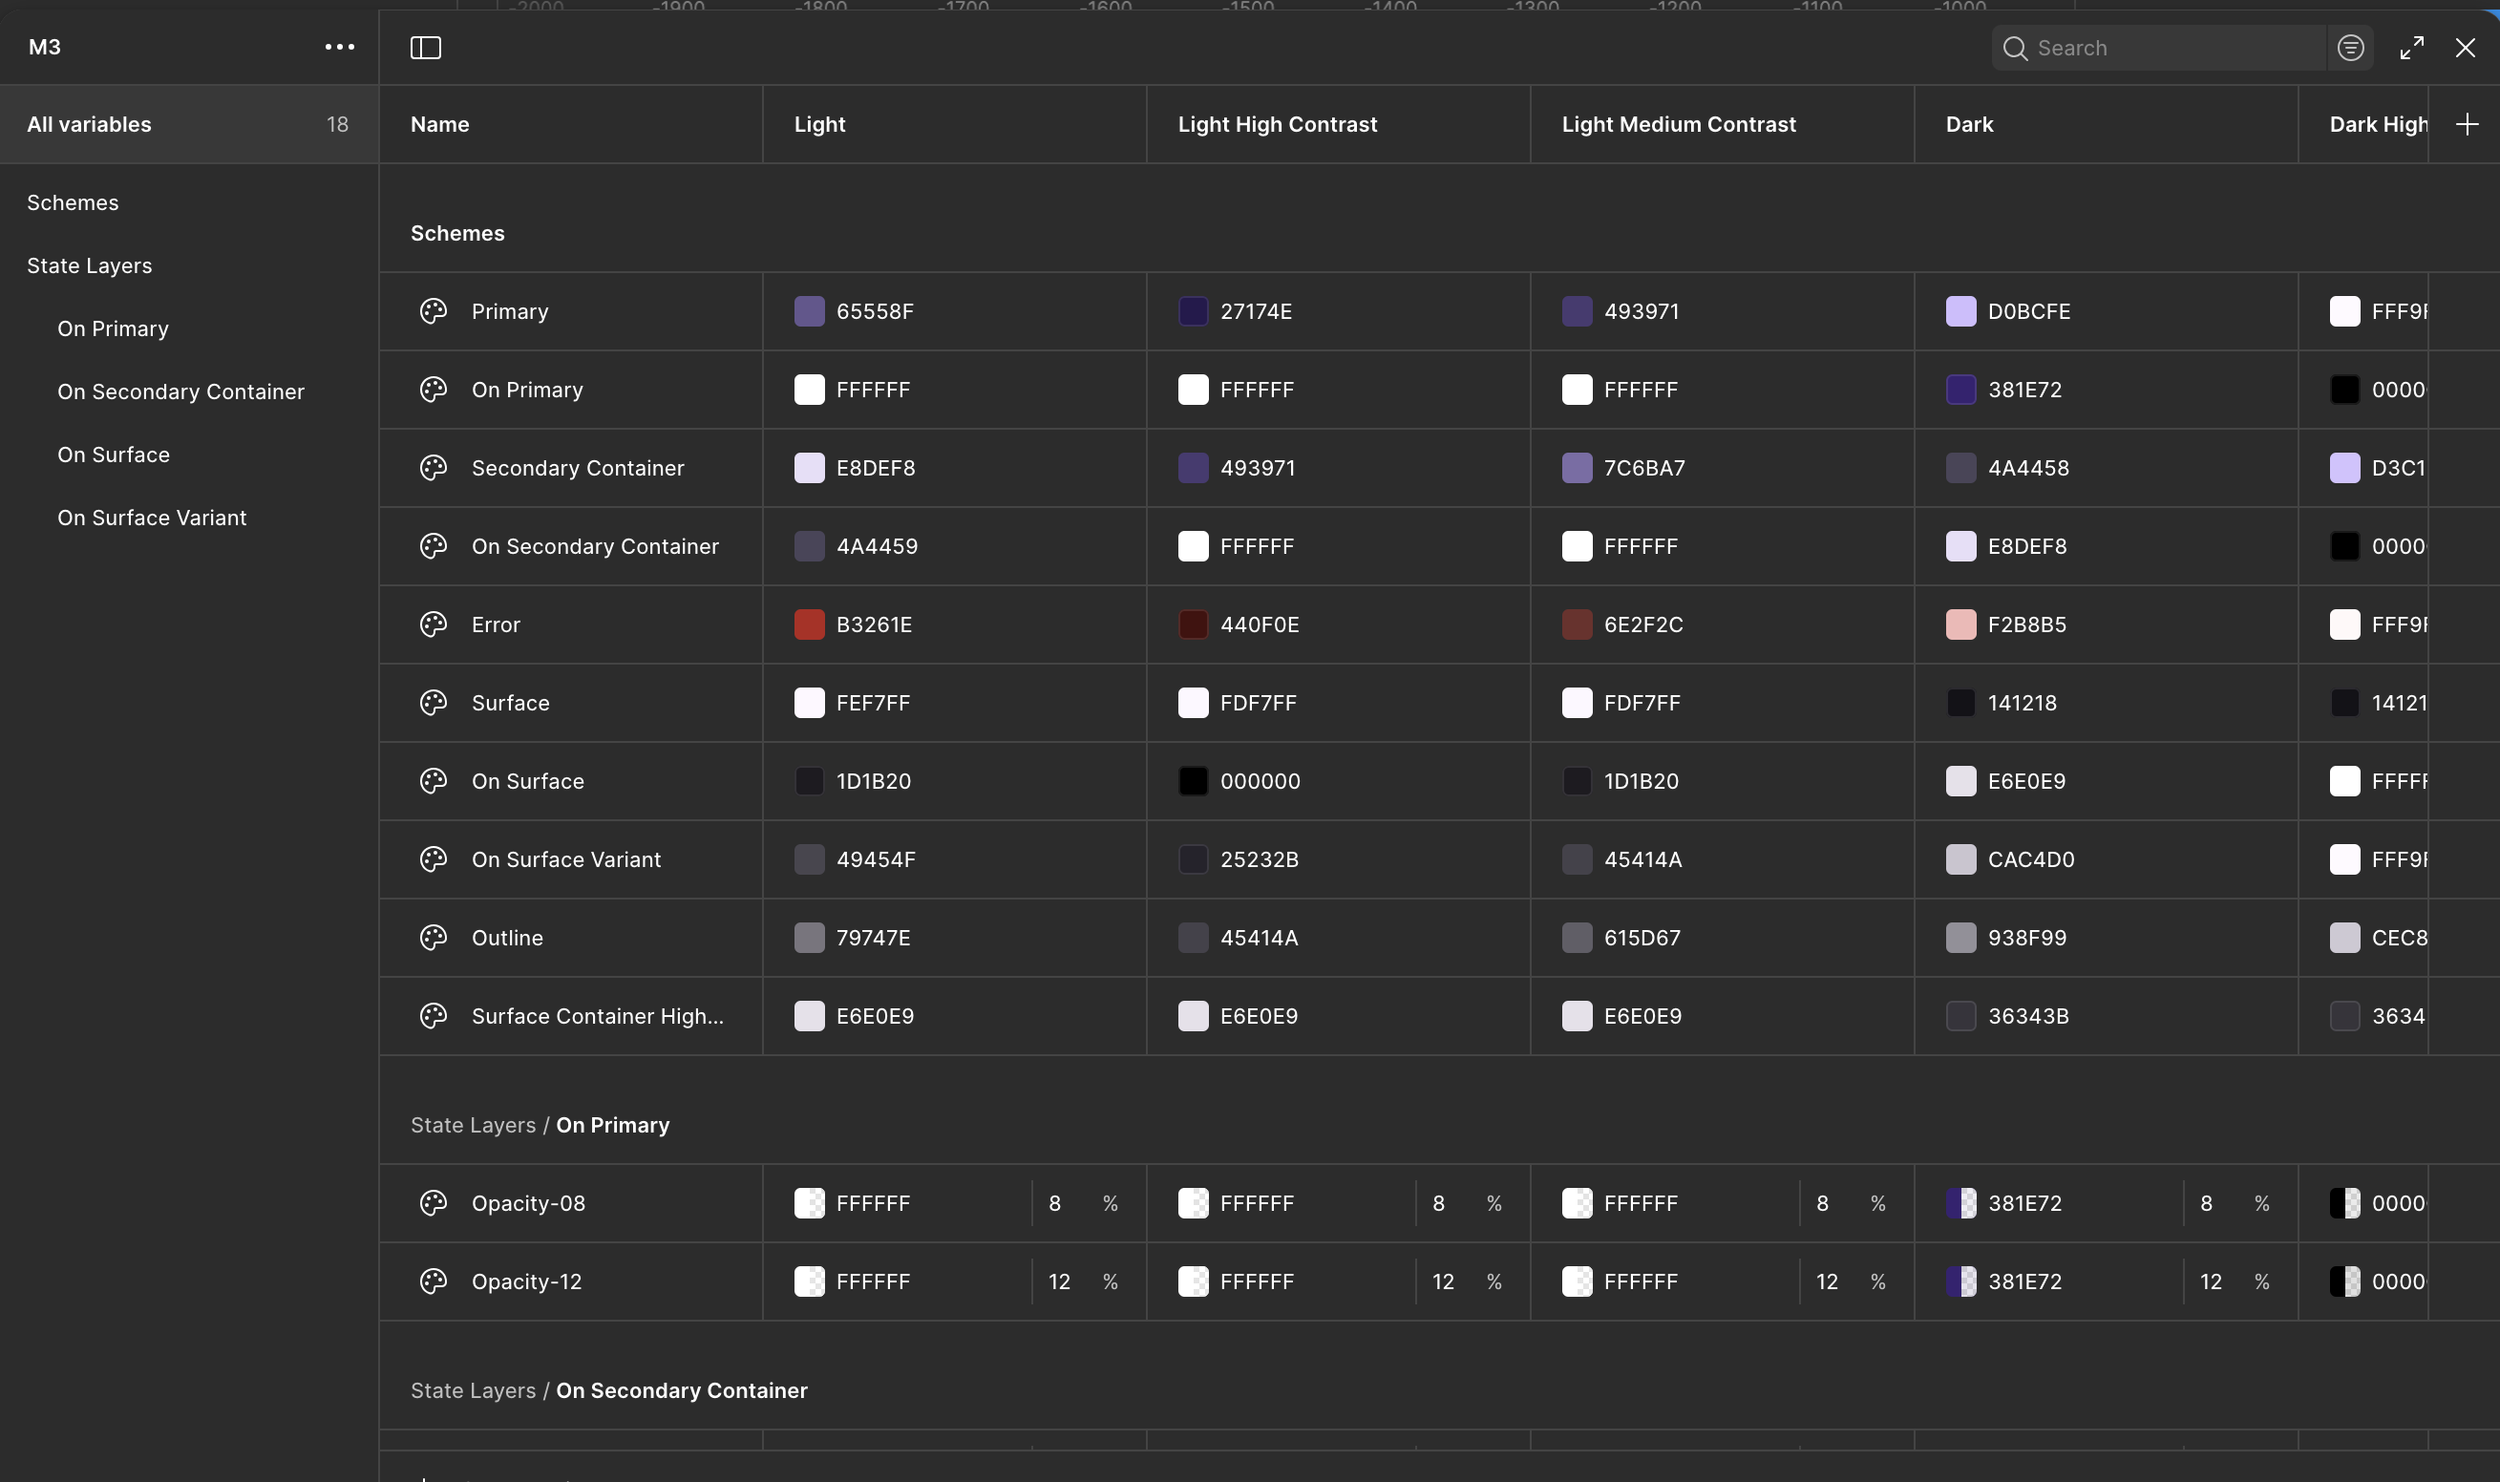Select State Layers group in sidebar
The width and height of the screenshot is (2500, 1482).
[90, 265]
